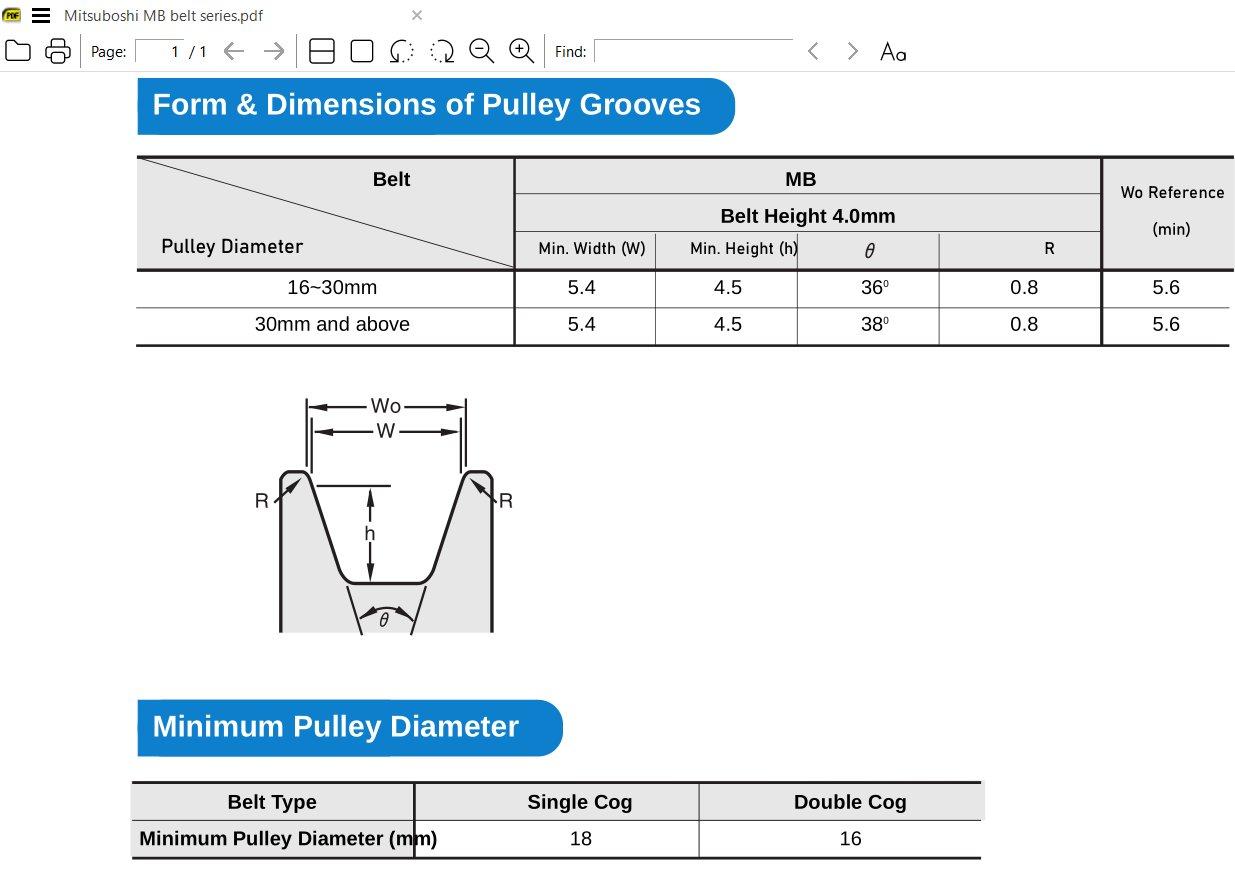
Task: Print the document
Action: (x=58, y=51)
